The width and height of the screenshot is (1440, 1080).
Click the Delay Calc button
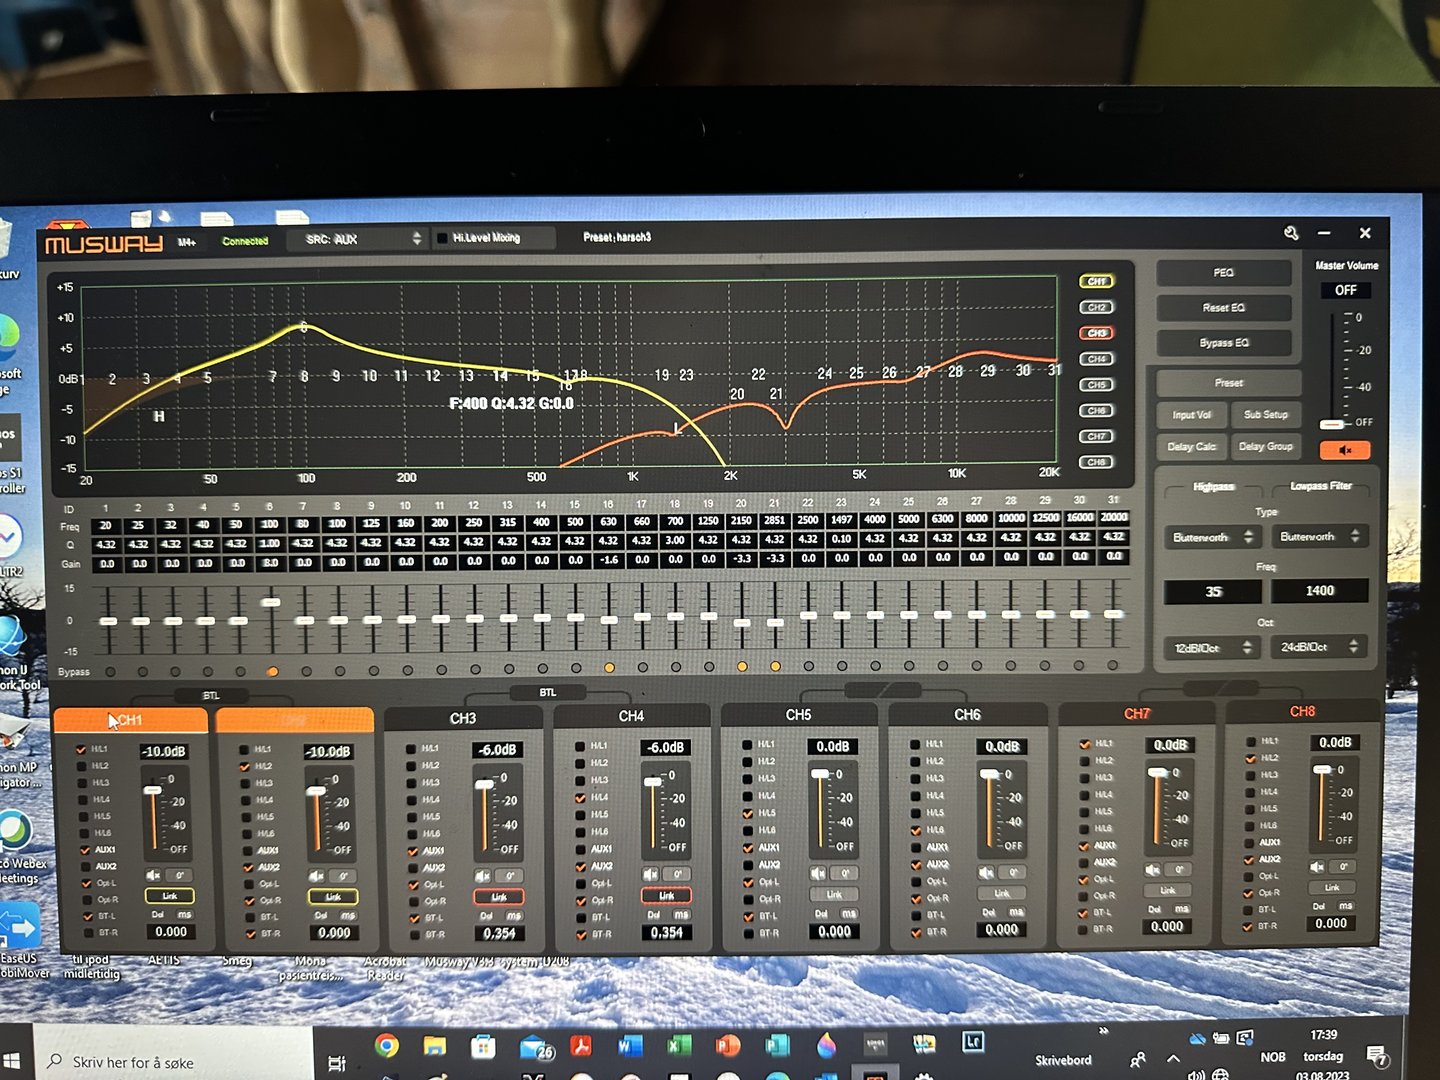pyautogui.click(x=1191, y=447)
